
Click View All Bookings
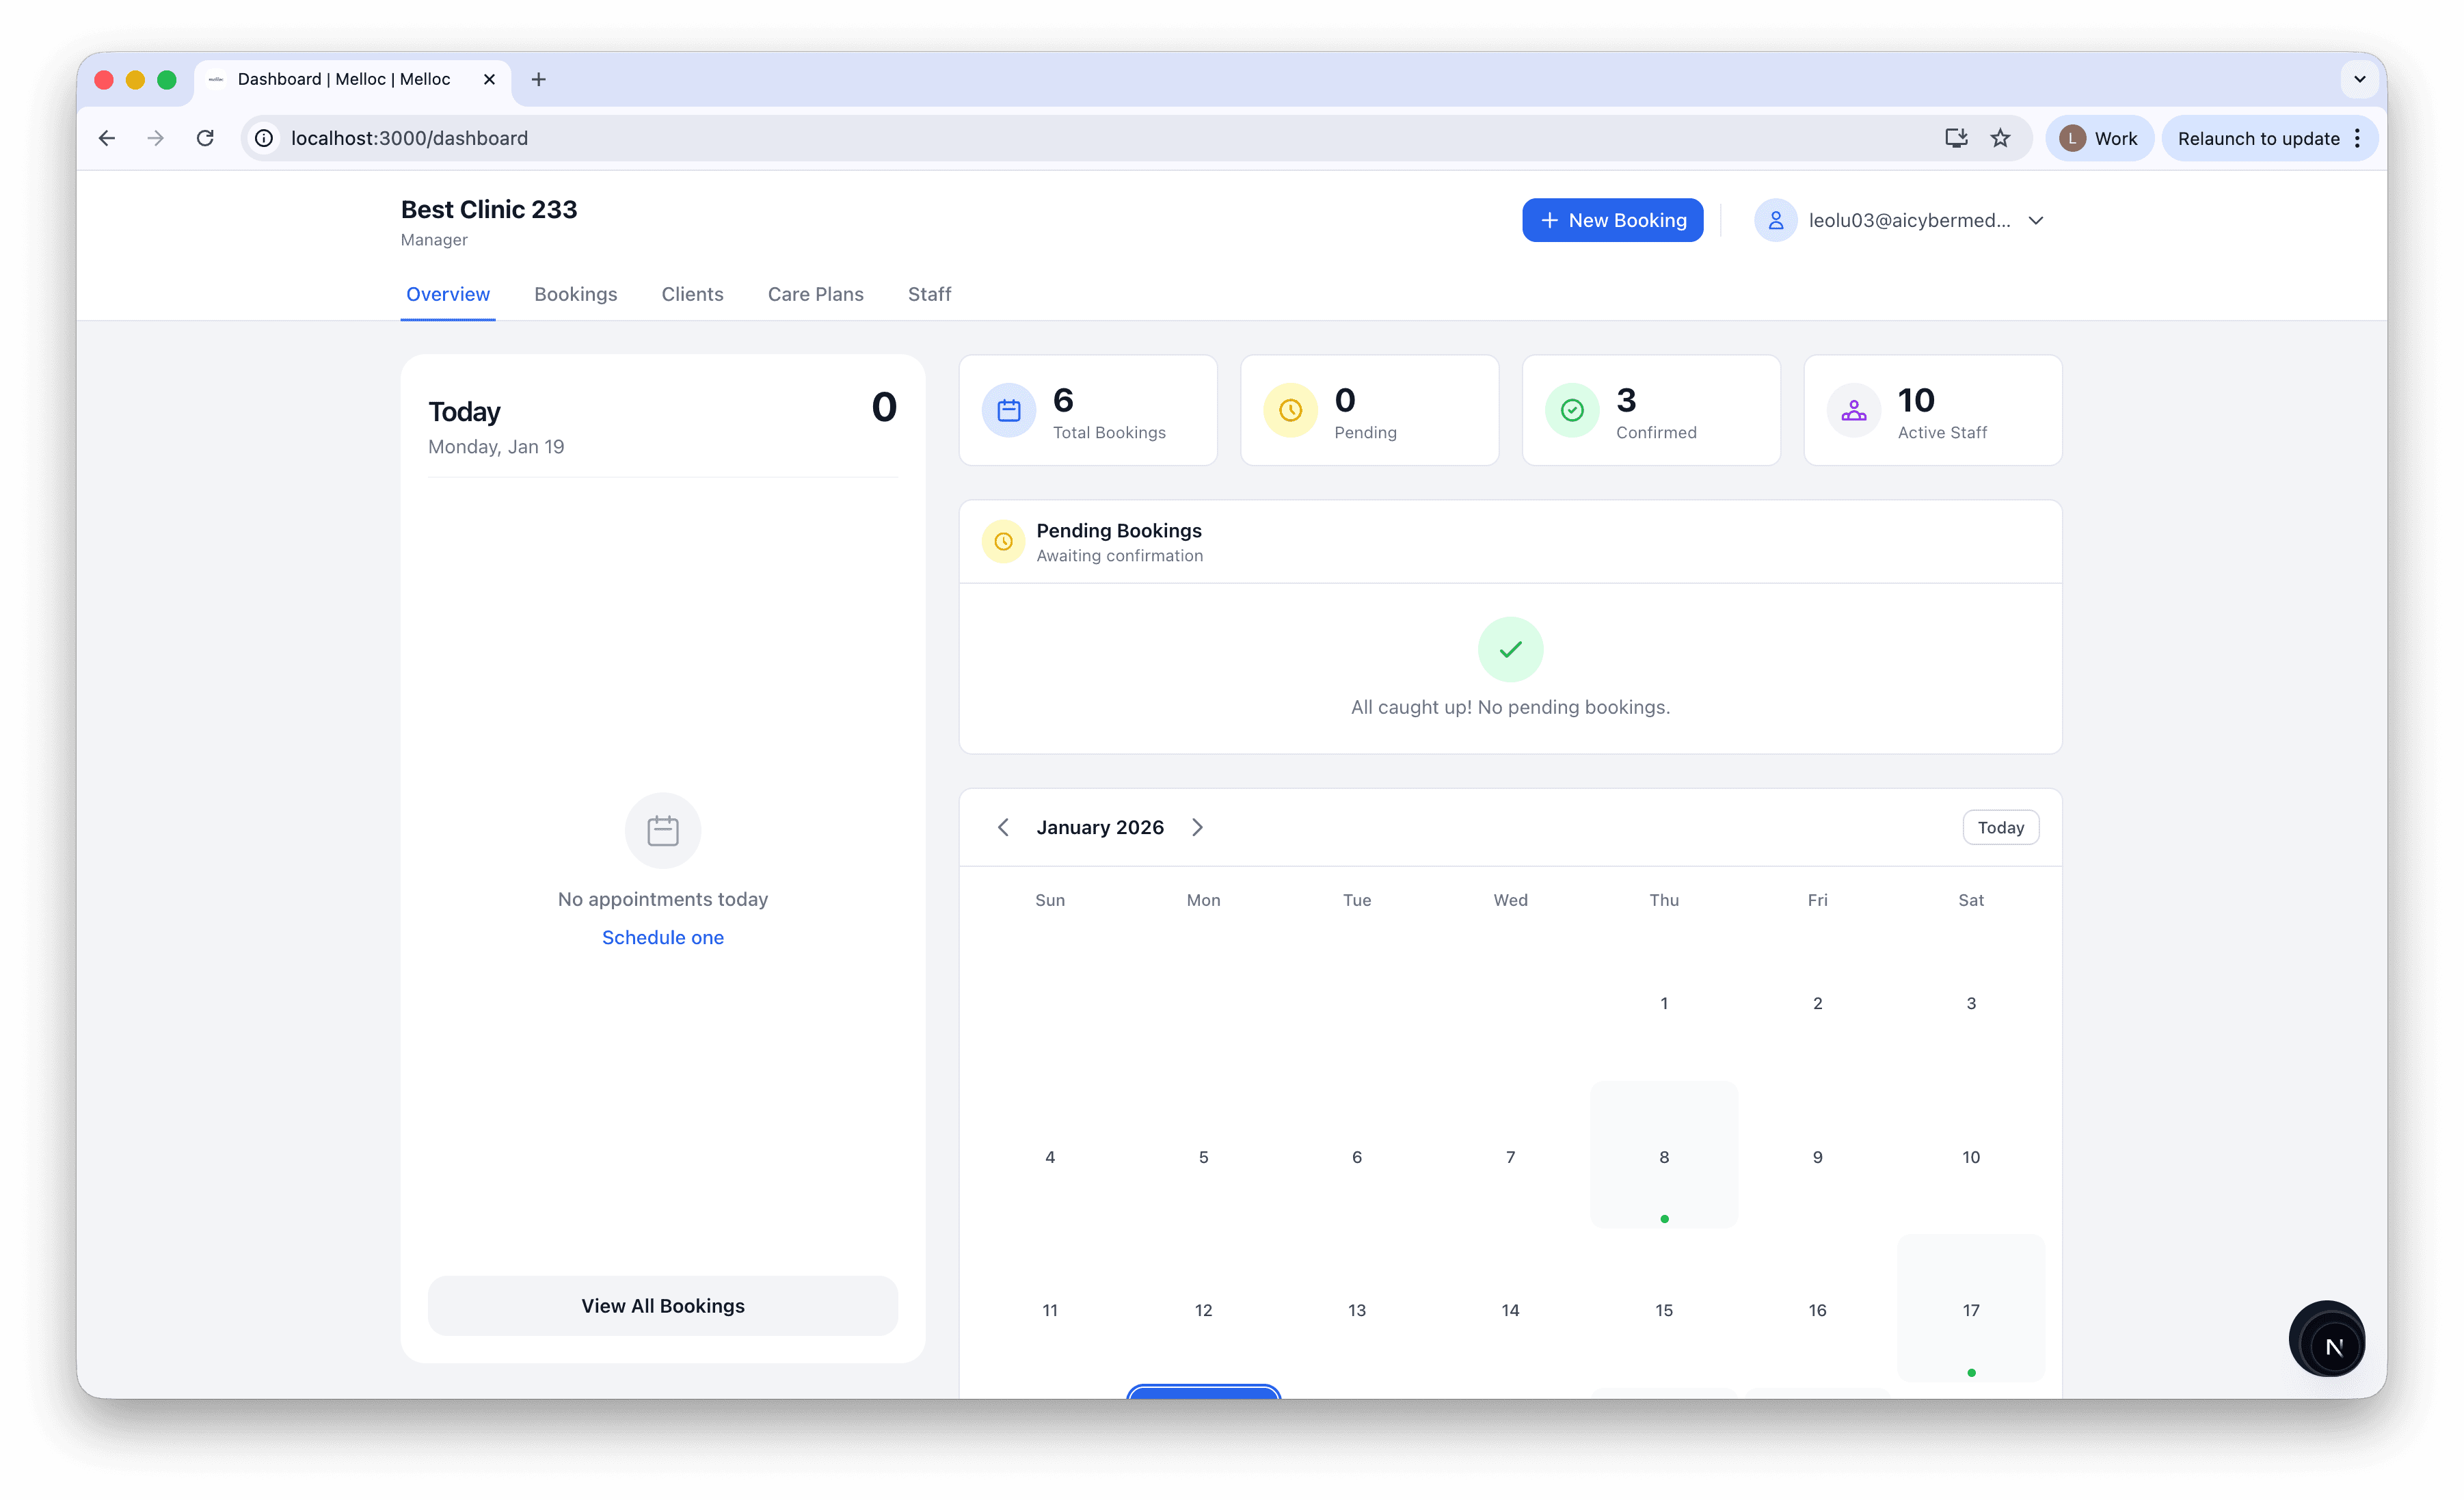[x=663, y=1305]
